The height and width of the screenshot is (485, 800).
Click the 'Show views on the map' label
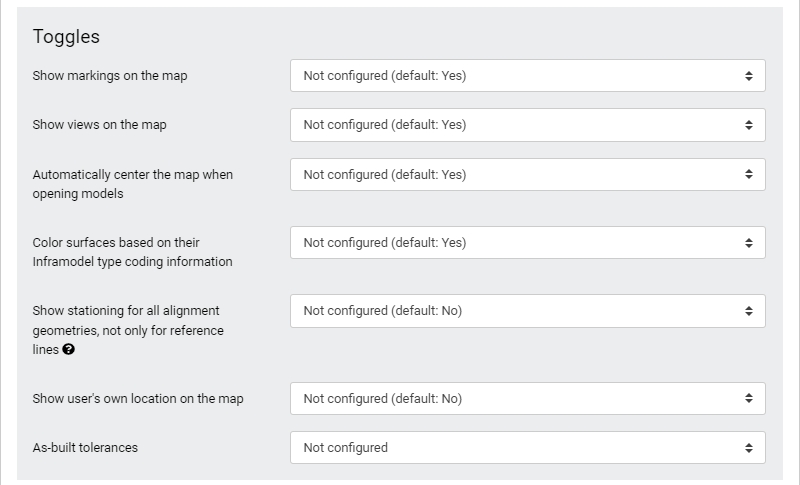[x=99, y=125]
